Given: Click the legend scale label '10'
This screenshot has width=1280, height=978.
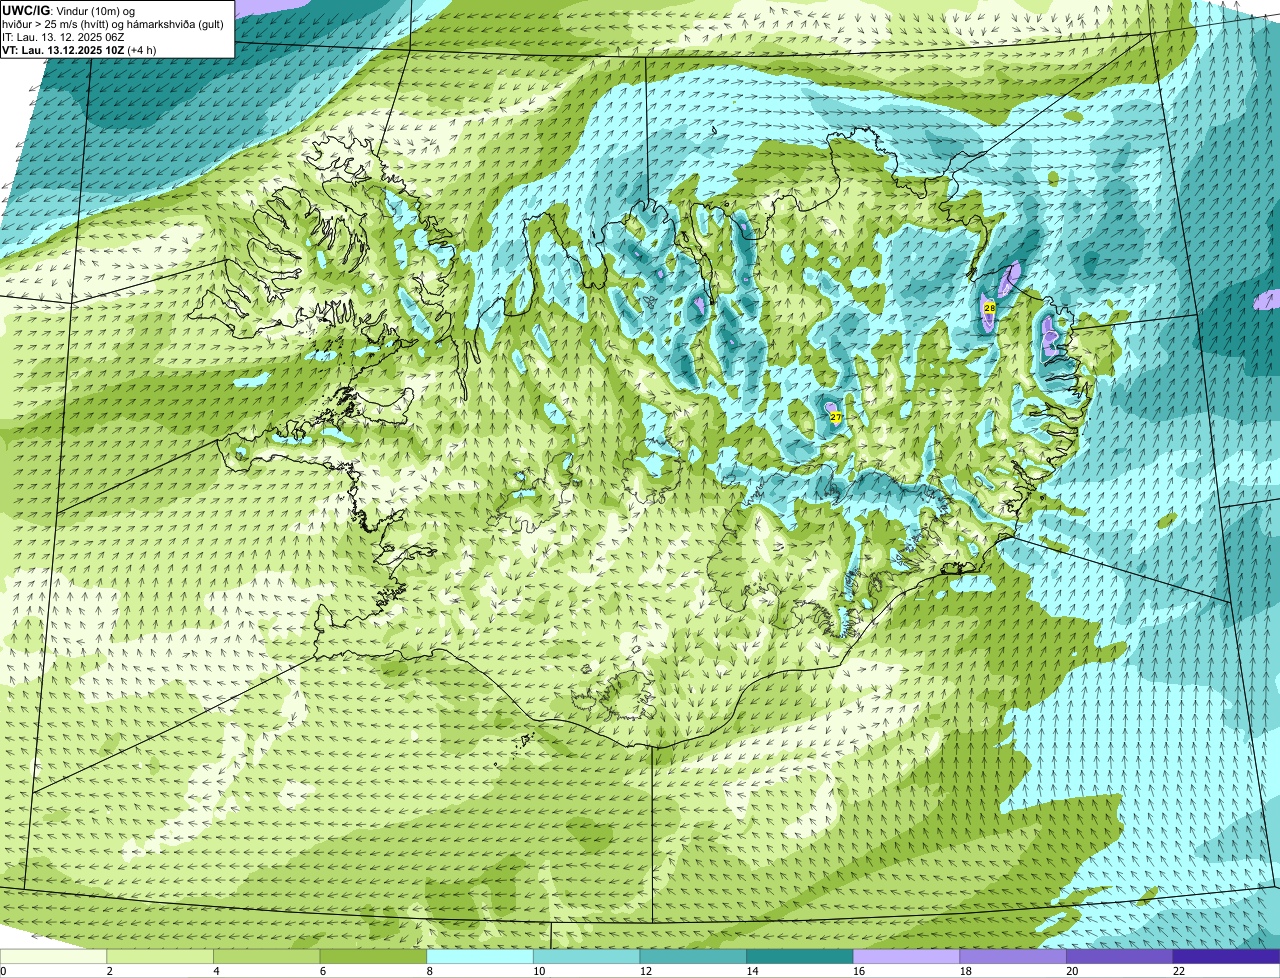Looking at the screenshot, I should [539, 971].
